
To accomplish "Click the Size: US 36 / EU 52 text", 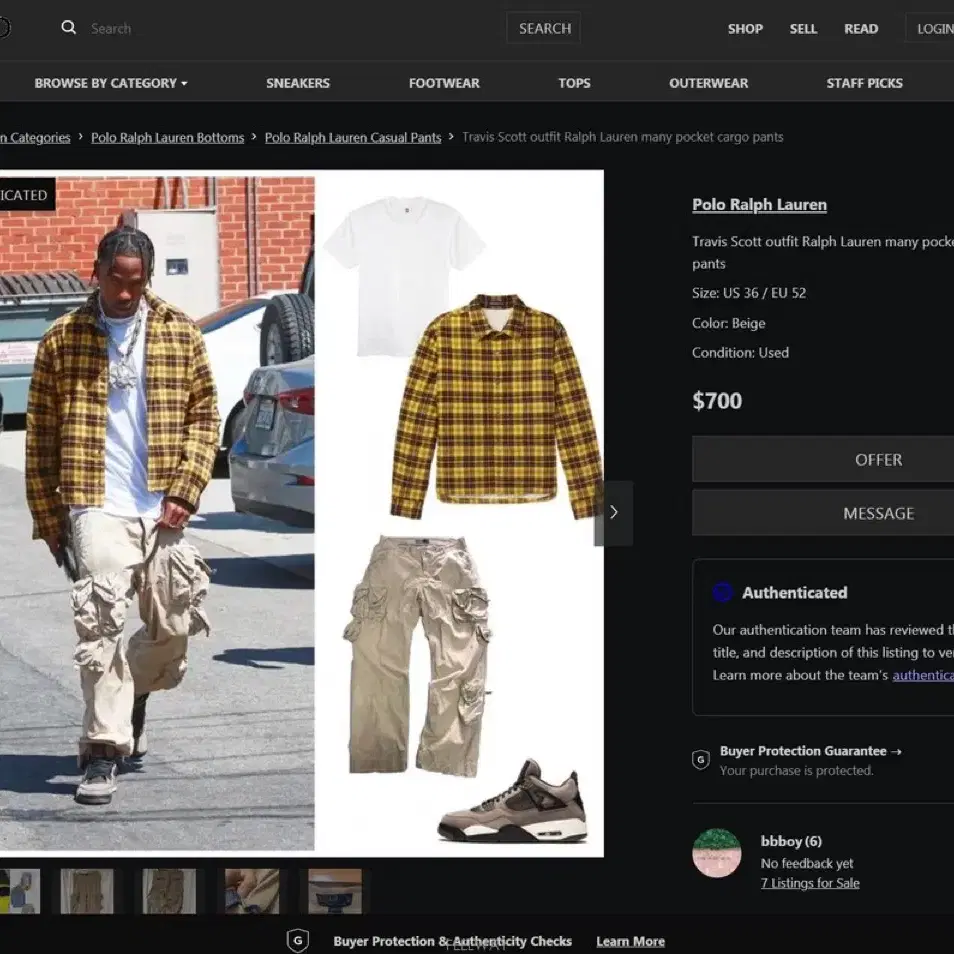I will pyautogui.click(x=749, y=293).
